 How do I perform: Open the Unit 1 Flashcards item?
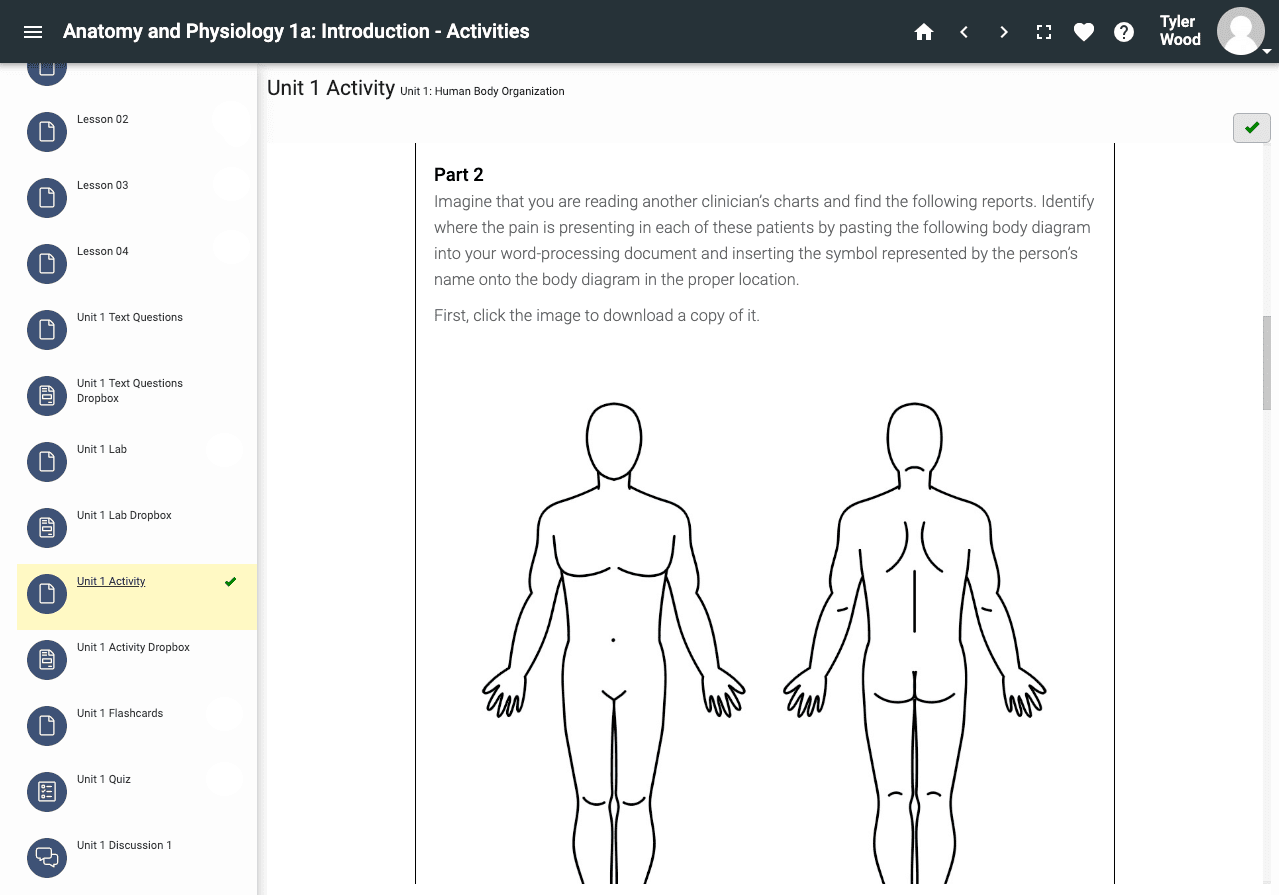tap(120, 714)
